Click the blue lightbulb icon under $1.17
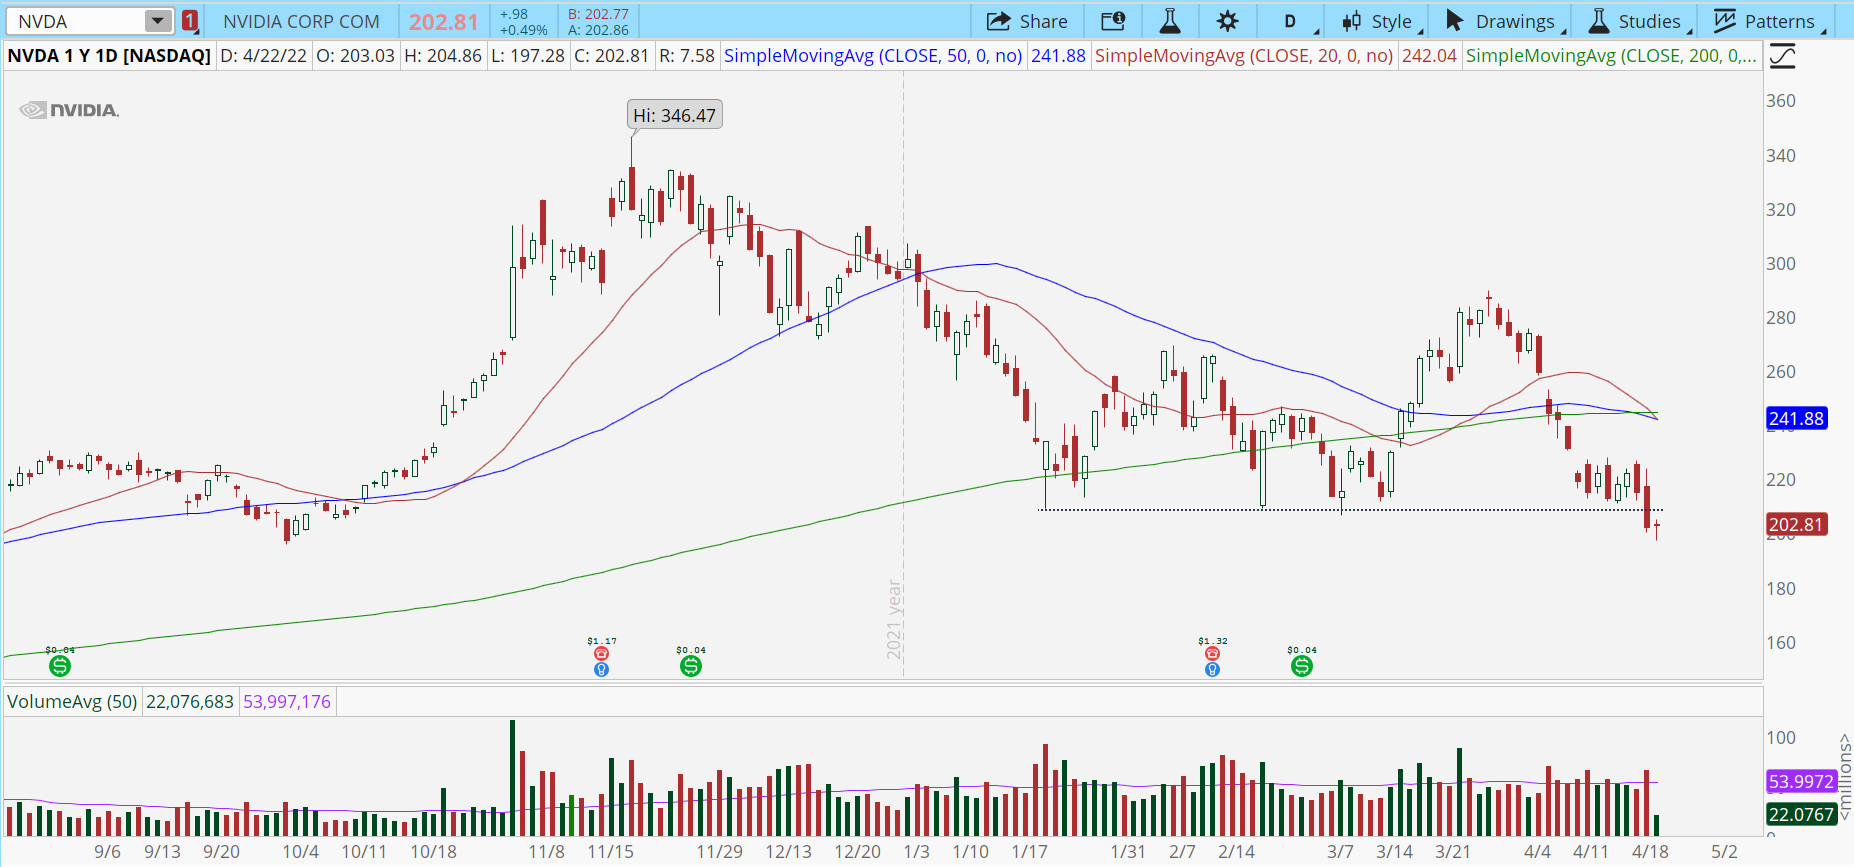Screen dimensions: 1854x867 [x=602, y=669]
